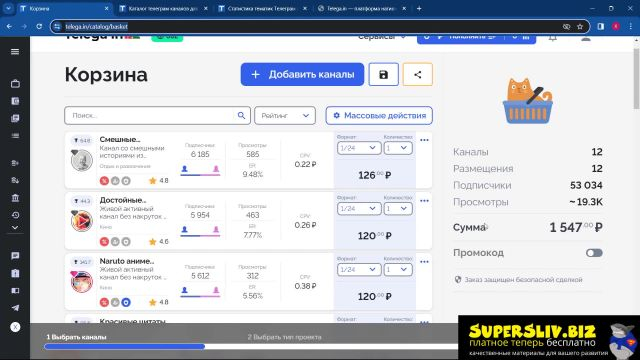
Task: Click Добавить каналы button
Action: tap(302, 74)
